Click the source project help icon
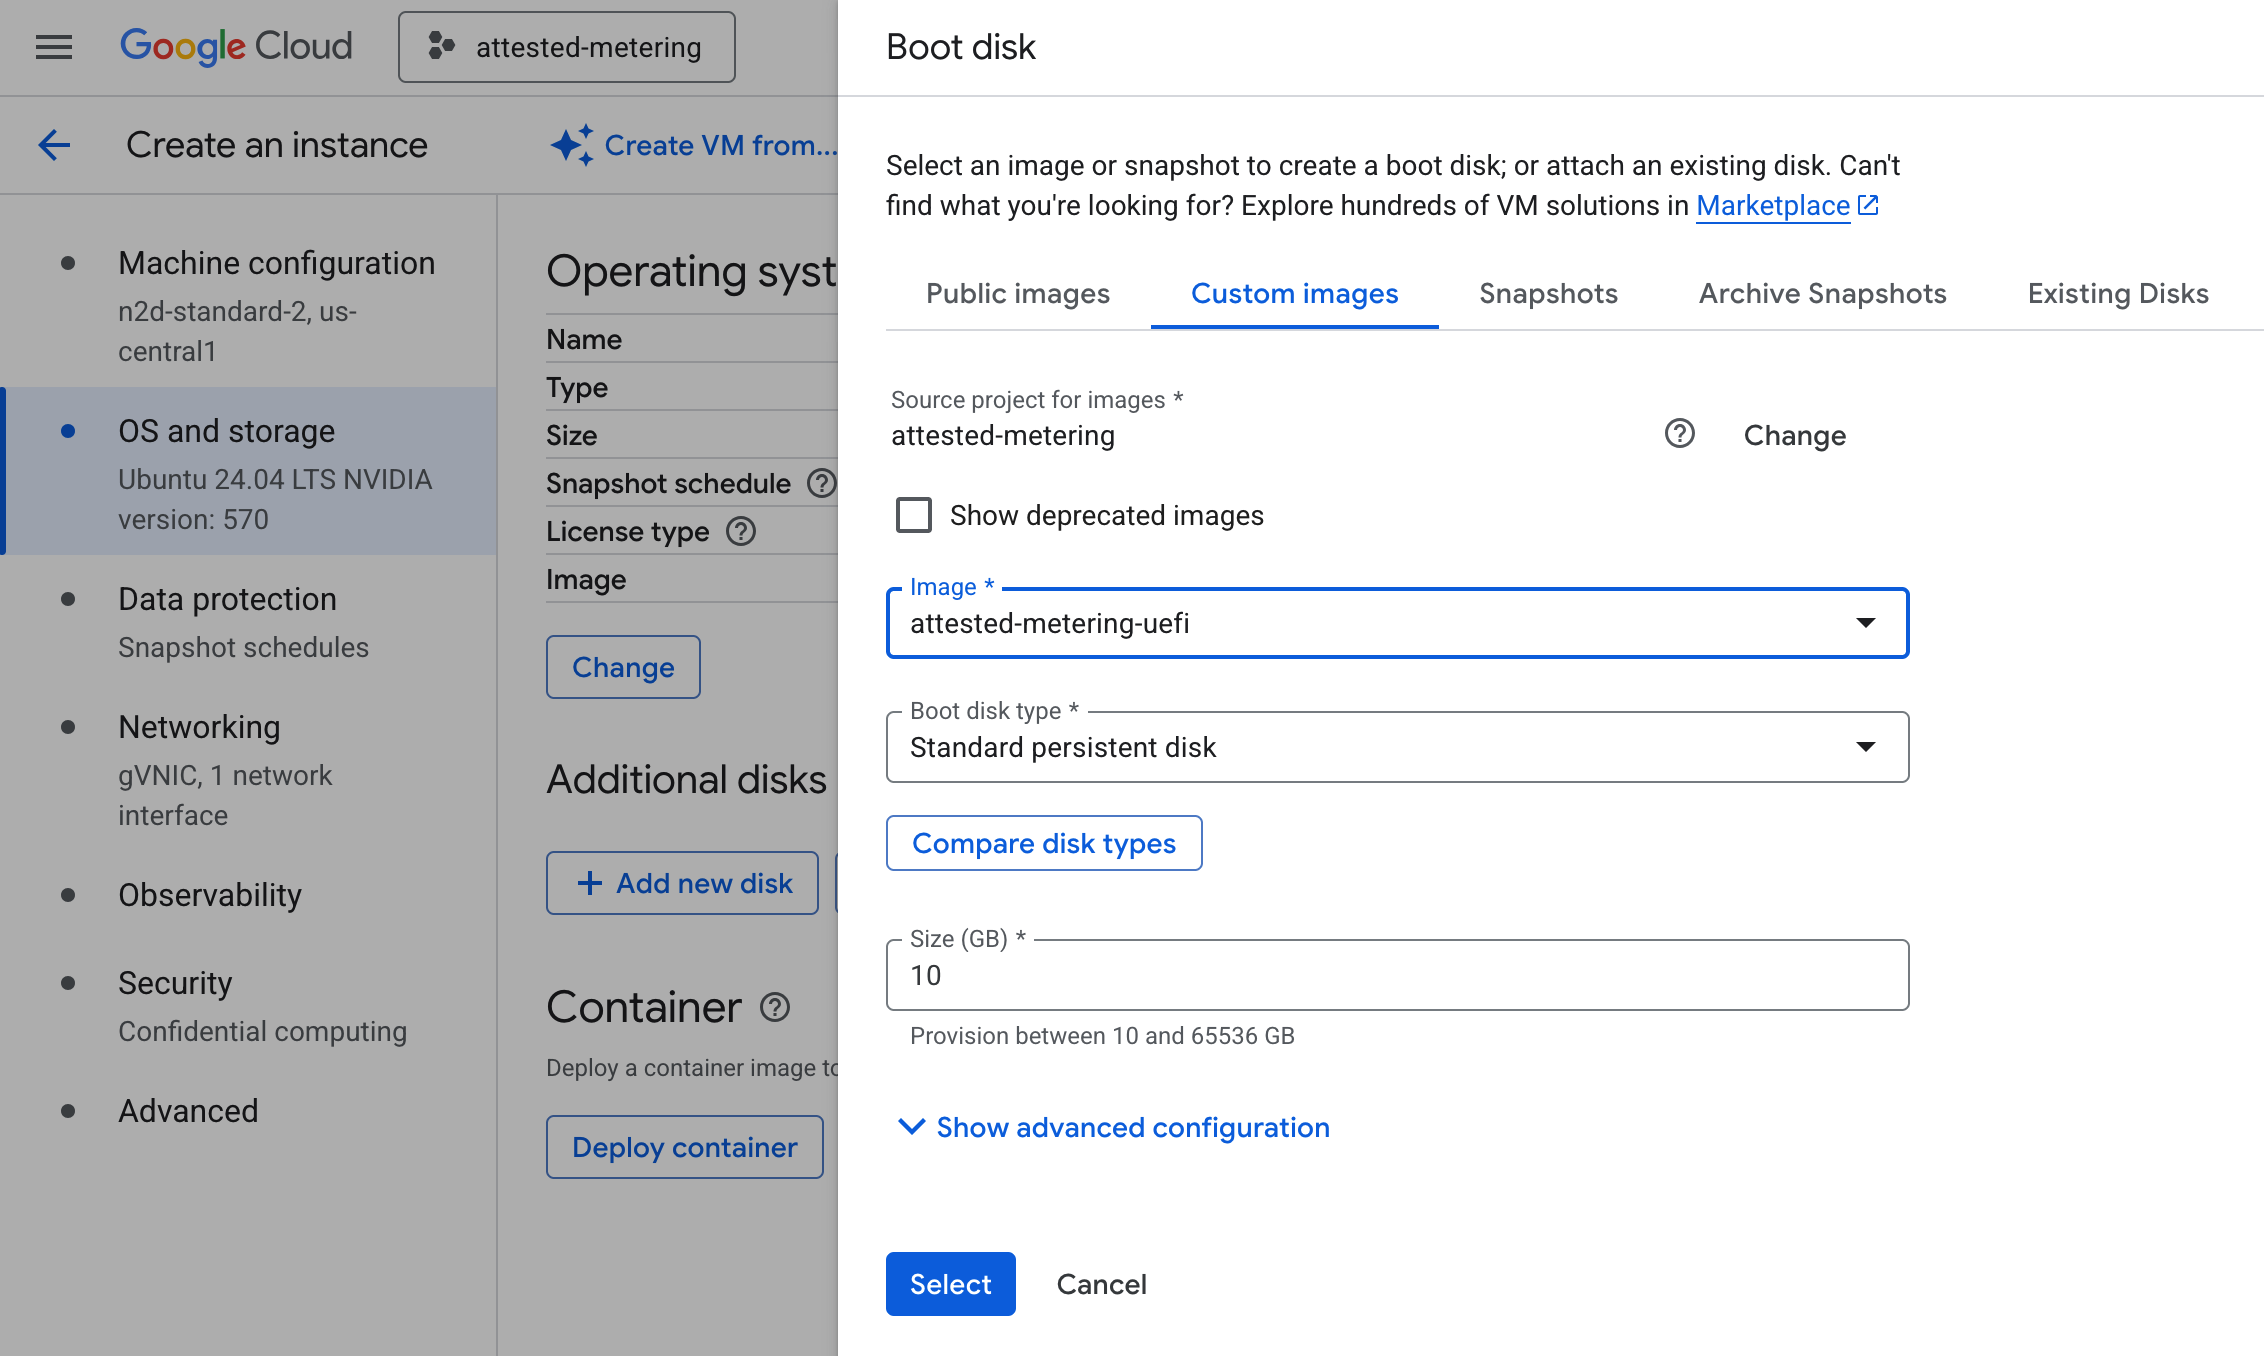 pos(1680,434)
